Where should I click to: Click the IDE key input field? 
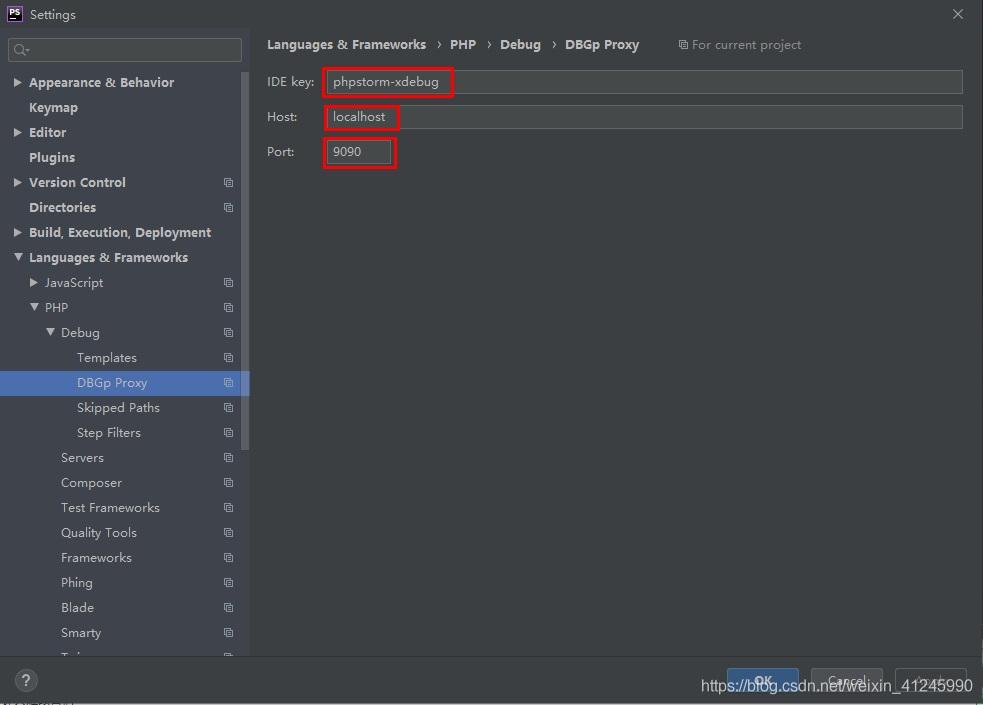[x=640, y=82]
